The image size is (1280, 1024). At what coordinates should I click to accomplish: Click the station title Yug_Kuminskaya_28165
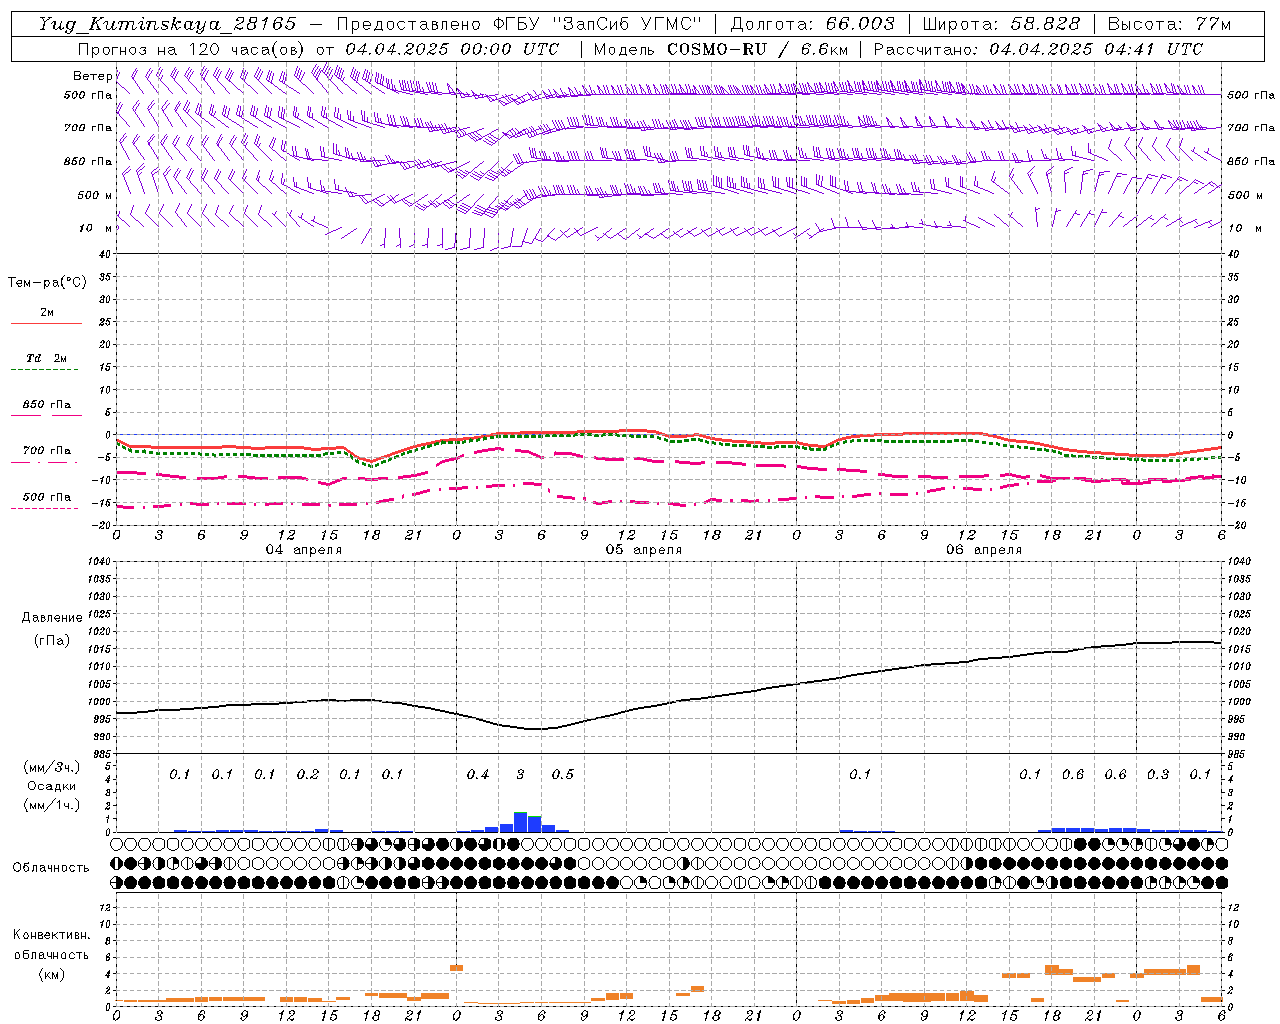pos(167,24)
